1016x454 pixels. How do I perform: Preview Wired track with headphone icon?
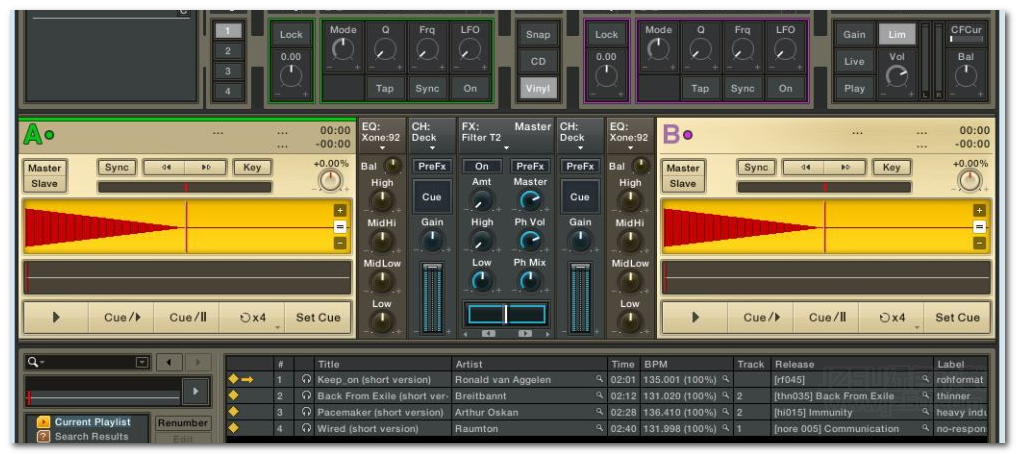(306, 428)
